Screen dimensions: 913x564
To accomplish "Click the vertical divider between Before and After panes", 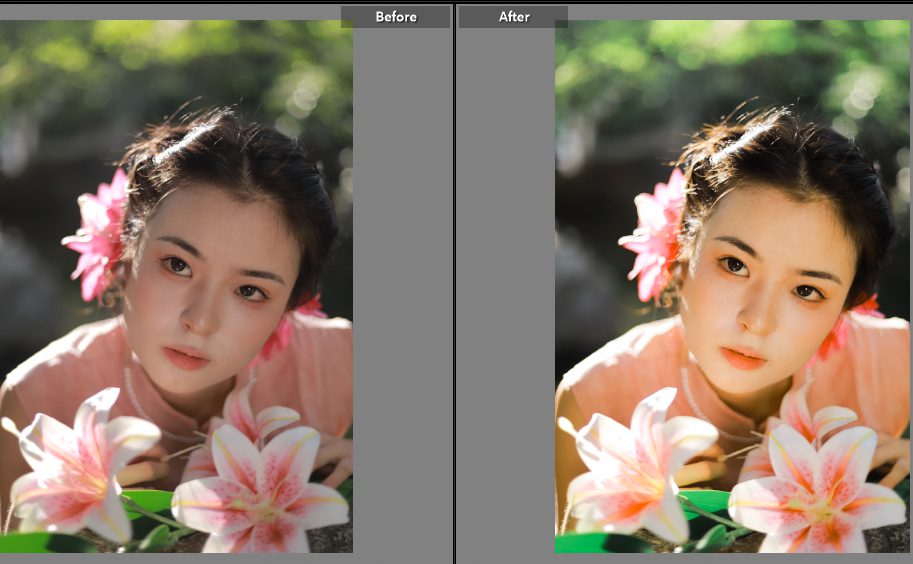I will point(455,282).
